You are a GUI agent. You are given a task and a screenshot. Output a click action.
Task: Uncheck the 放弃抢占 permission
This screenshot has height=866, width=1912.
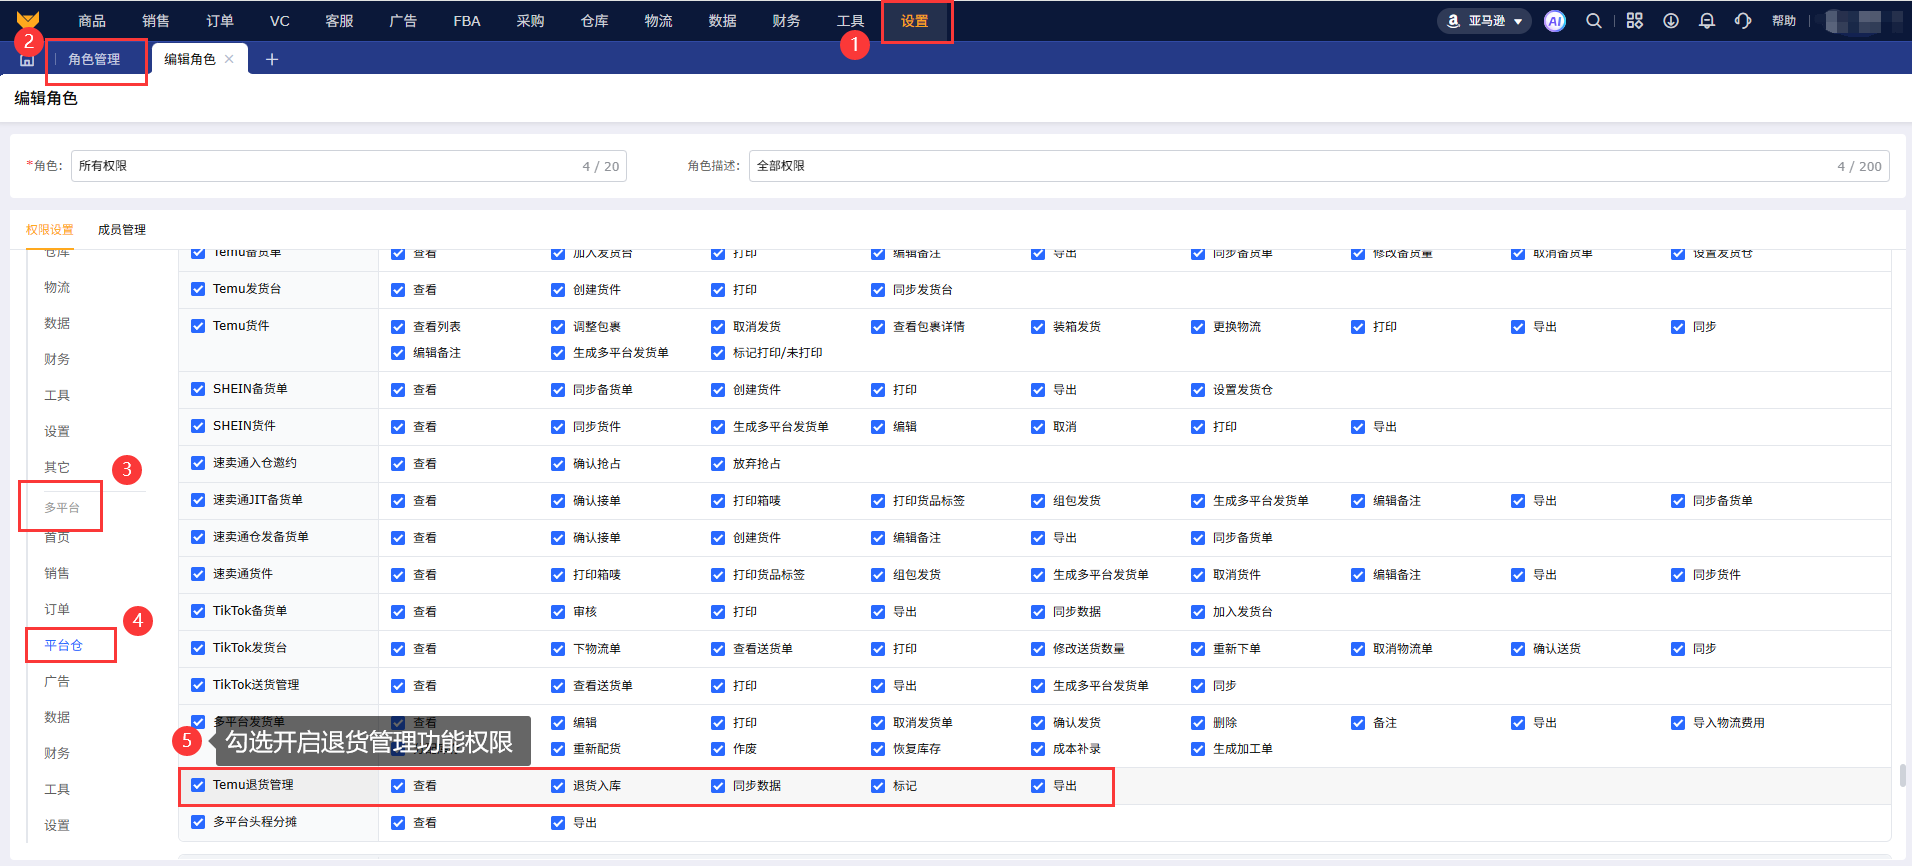[718, 464]
